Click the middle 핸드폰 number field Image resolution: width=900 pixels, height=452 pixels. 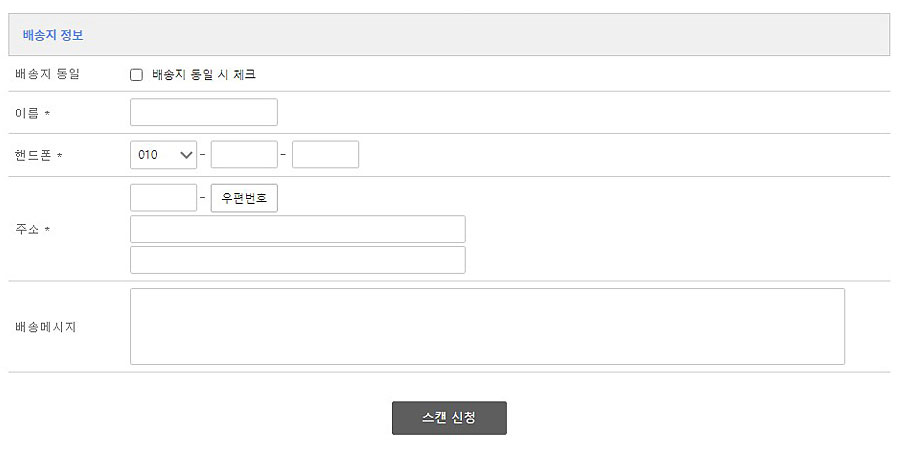tap(244, 155)
